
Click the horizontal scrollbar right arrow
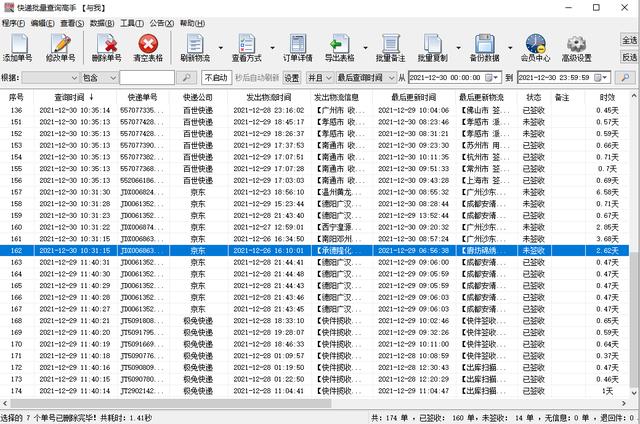pyautogui.click(x=624, y=403)
